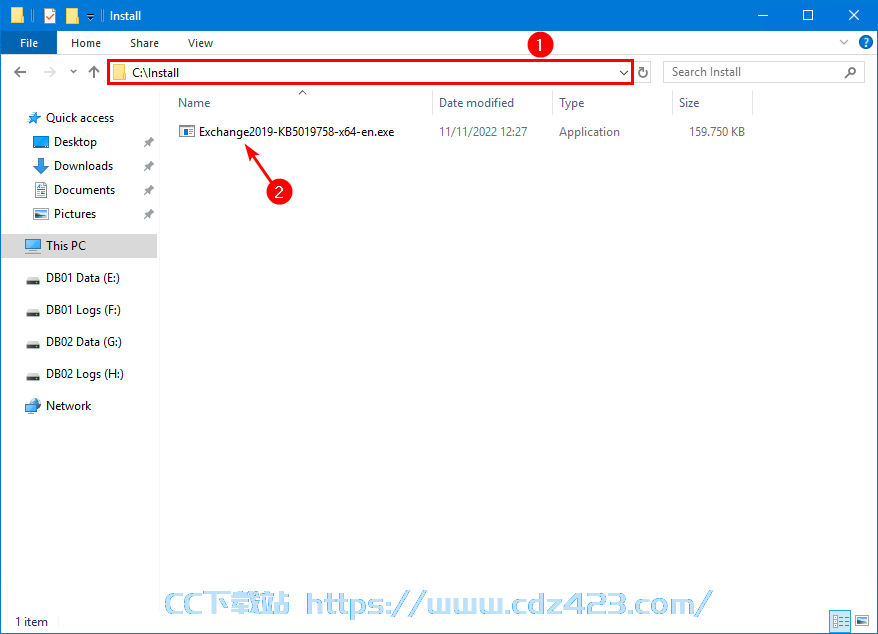Image resolution: width=878 pixels, height=634 pixels.
Task: Click the pin icon next to Desktop
Action: click(148, 142)
